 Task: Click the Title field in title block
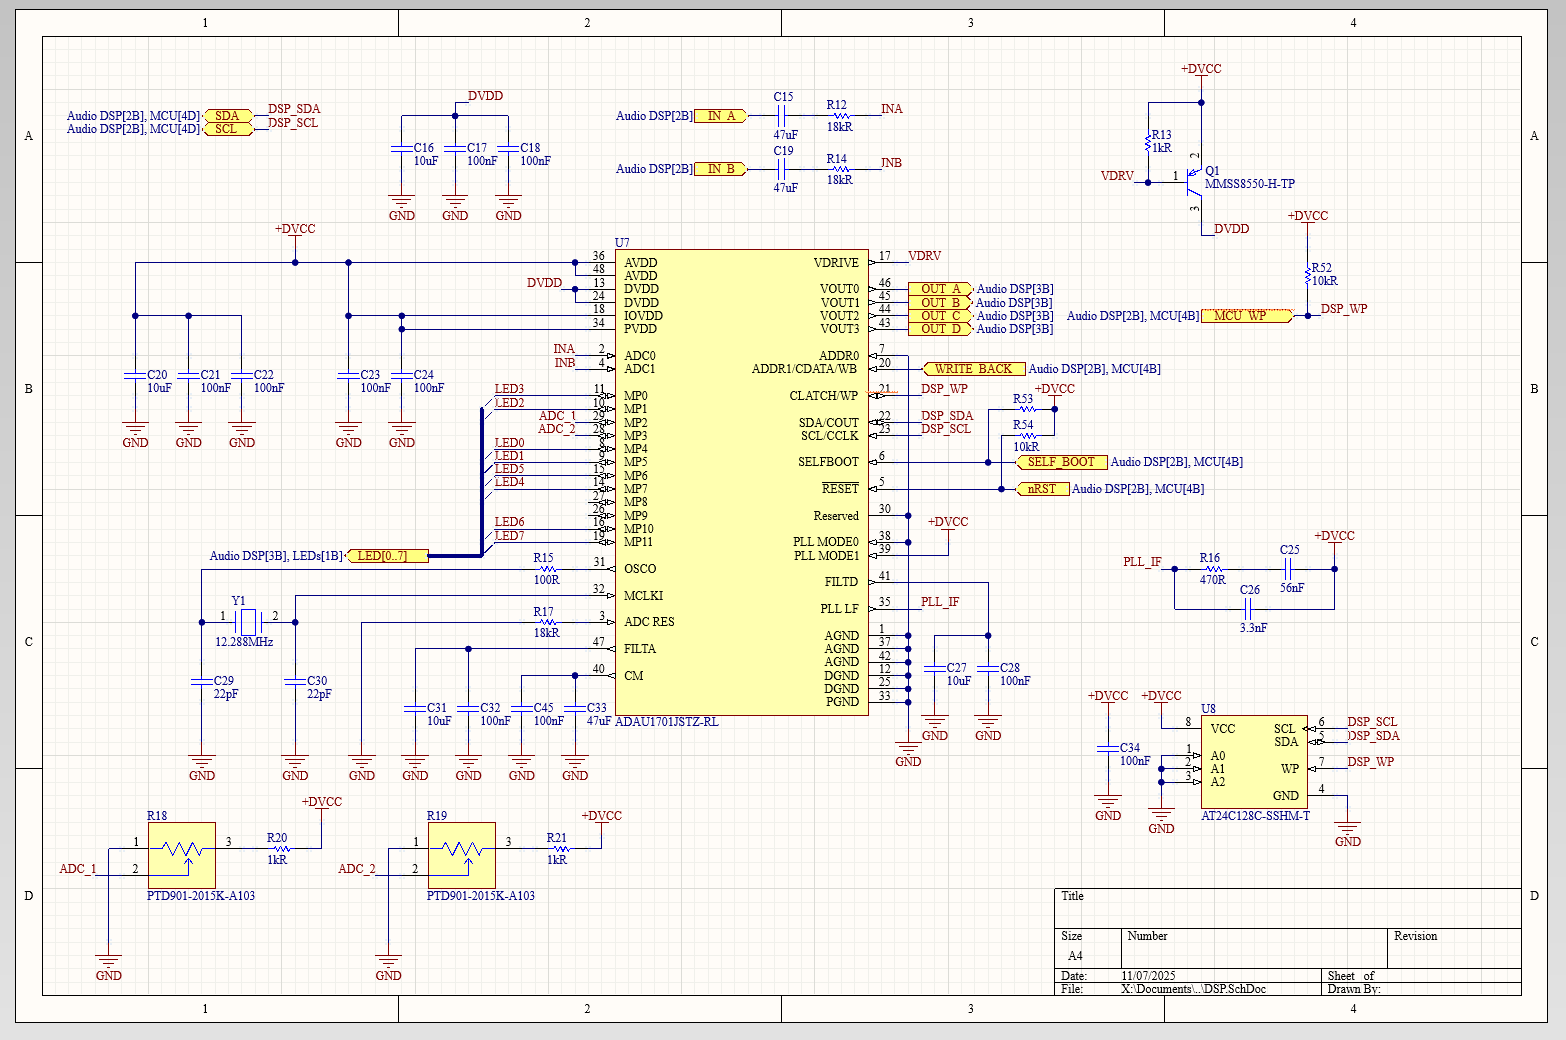point(1288,907)
